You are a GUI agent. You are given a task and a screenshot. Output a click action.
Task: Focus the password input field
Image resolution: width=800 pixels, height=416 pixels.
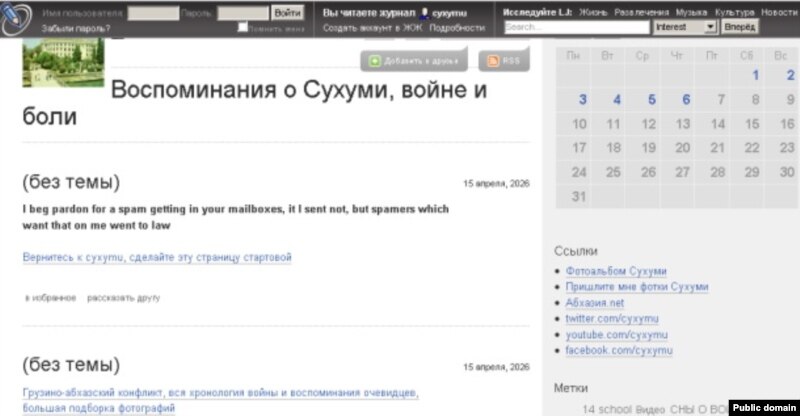[x=242, y=13]
